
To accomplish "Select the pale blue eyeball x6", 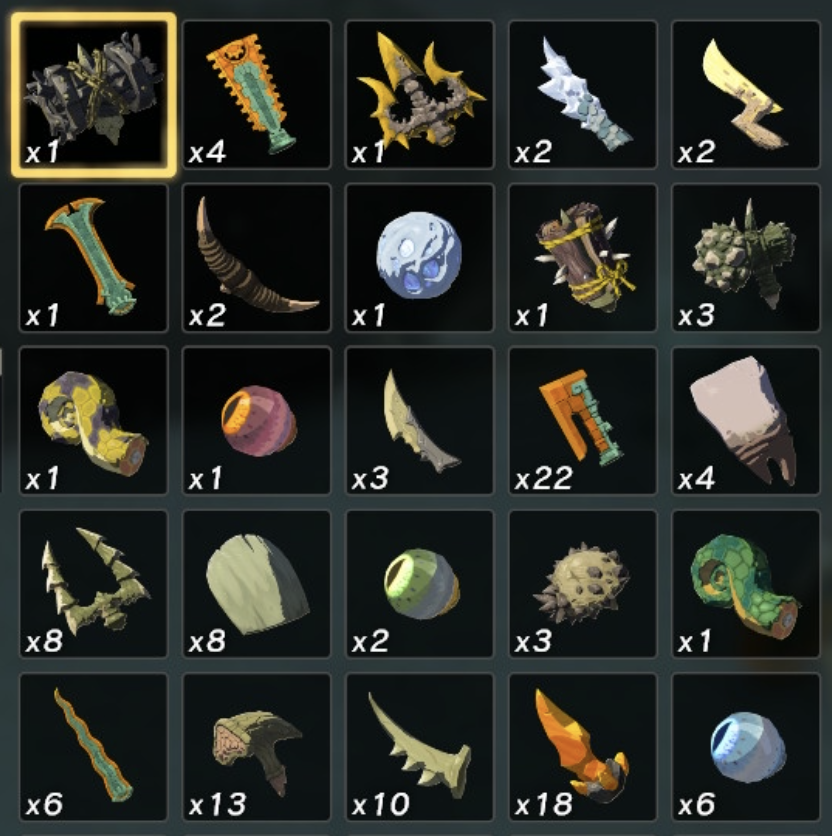I will (x=746, y=747).
